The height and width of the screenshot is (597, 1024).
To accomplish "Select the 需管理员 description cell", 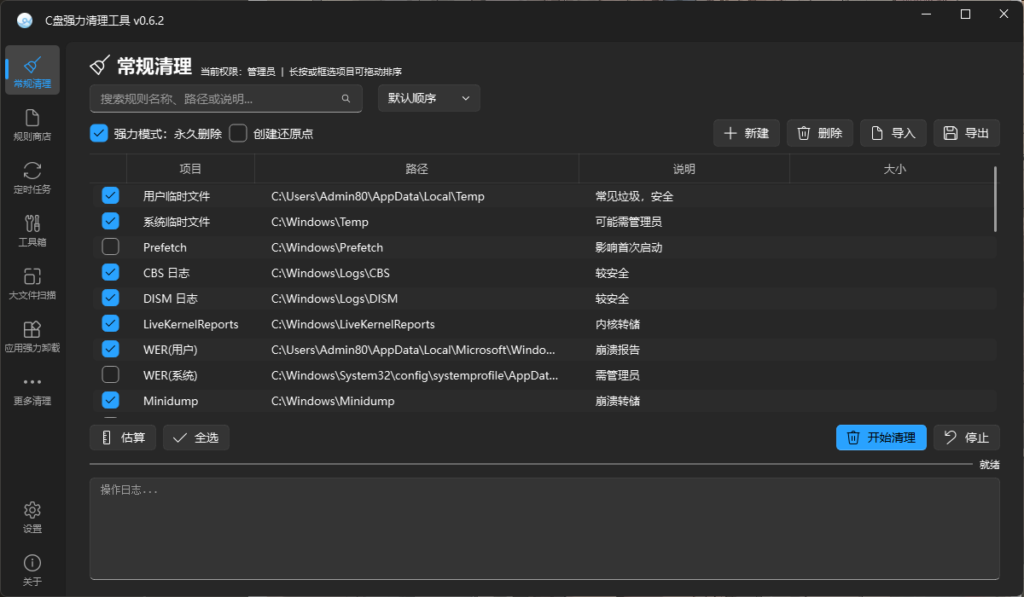I will coord(618,376).
